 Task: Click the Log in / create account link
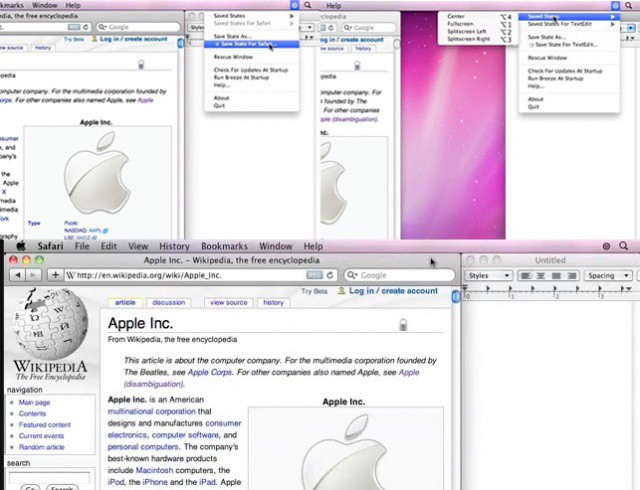click(393, 291)
